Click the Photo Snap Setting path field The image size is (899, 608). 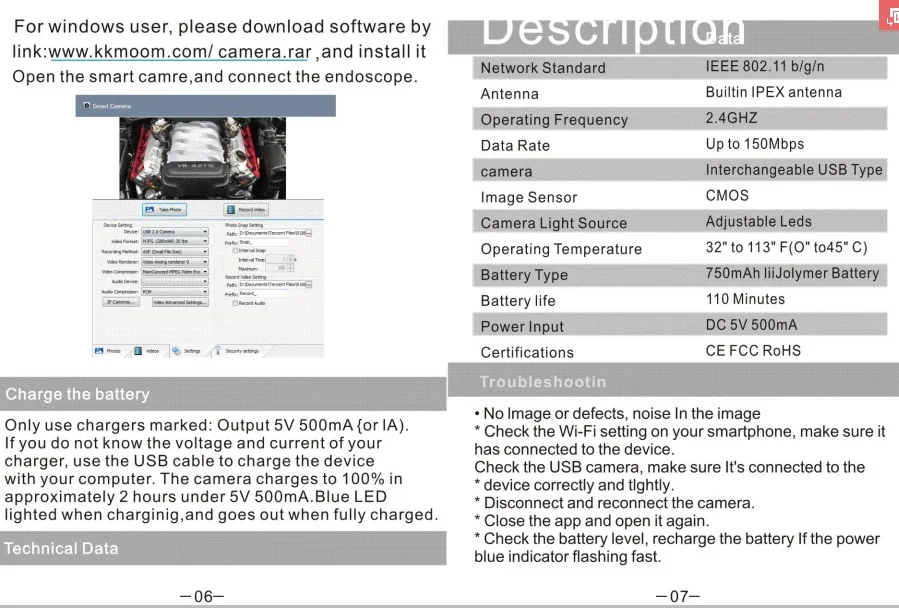coord(273,233)
